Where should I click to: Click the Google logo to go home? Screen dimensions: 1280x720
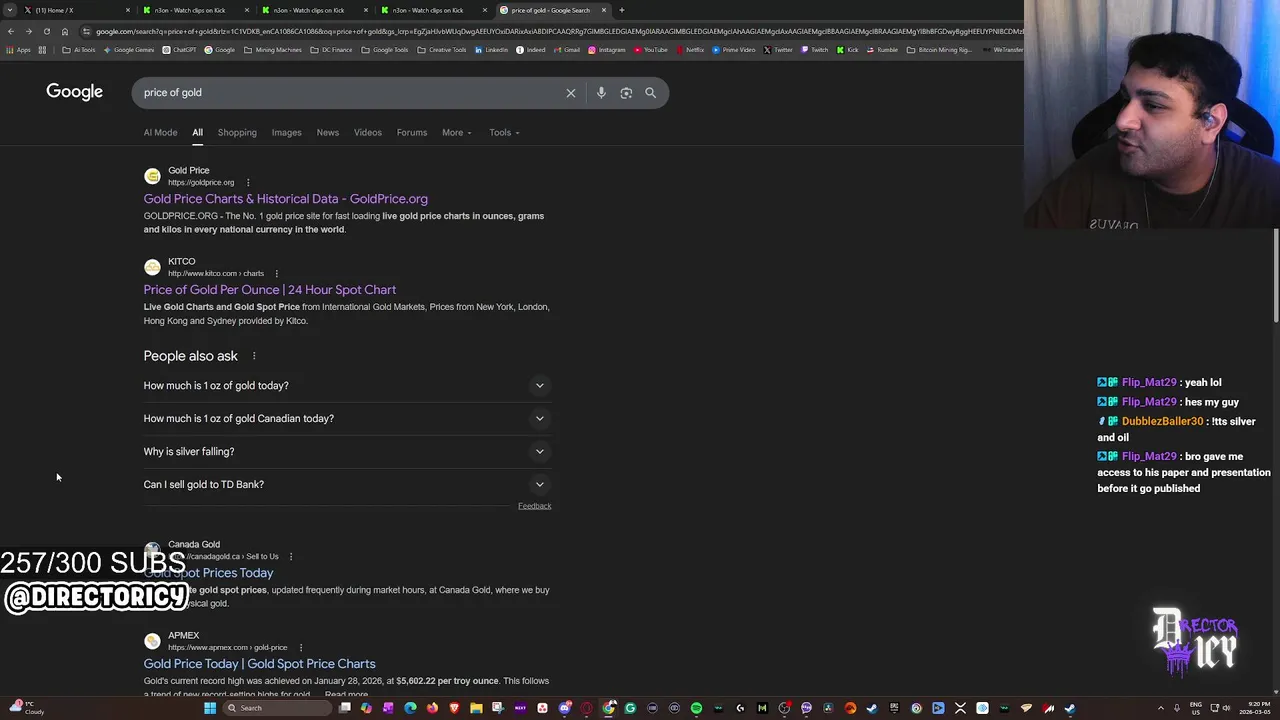coord(74,92)
